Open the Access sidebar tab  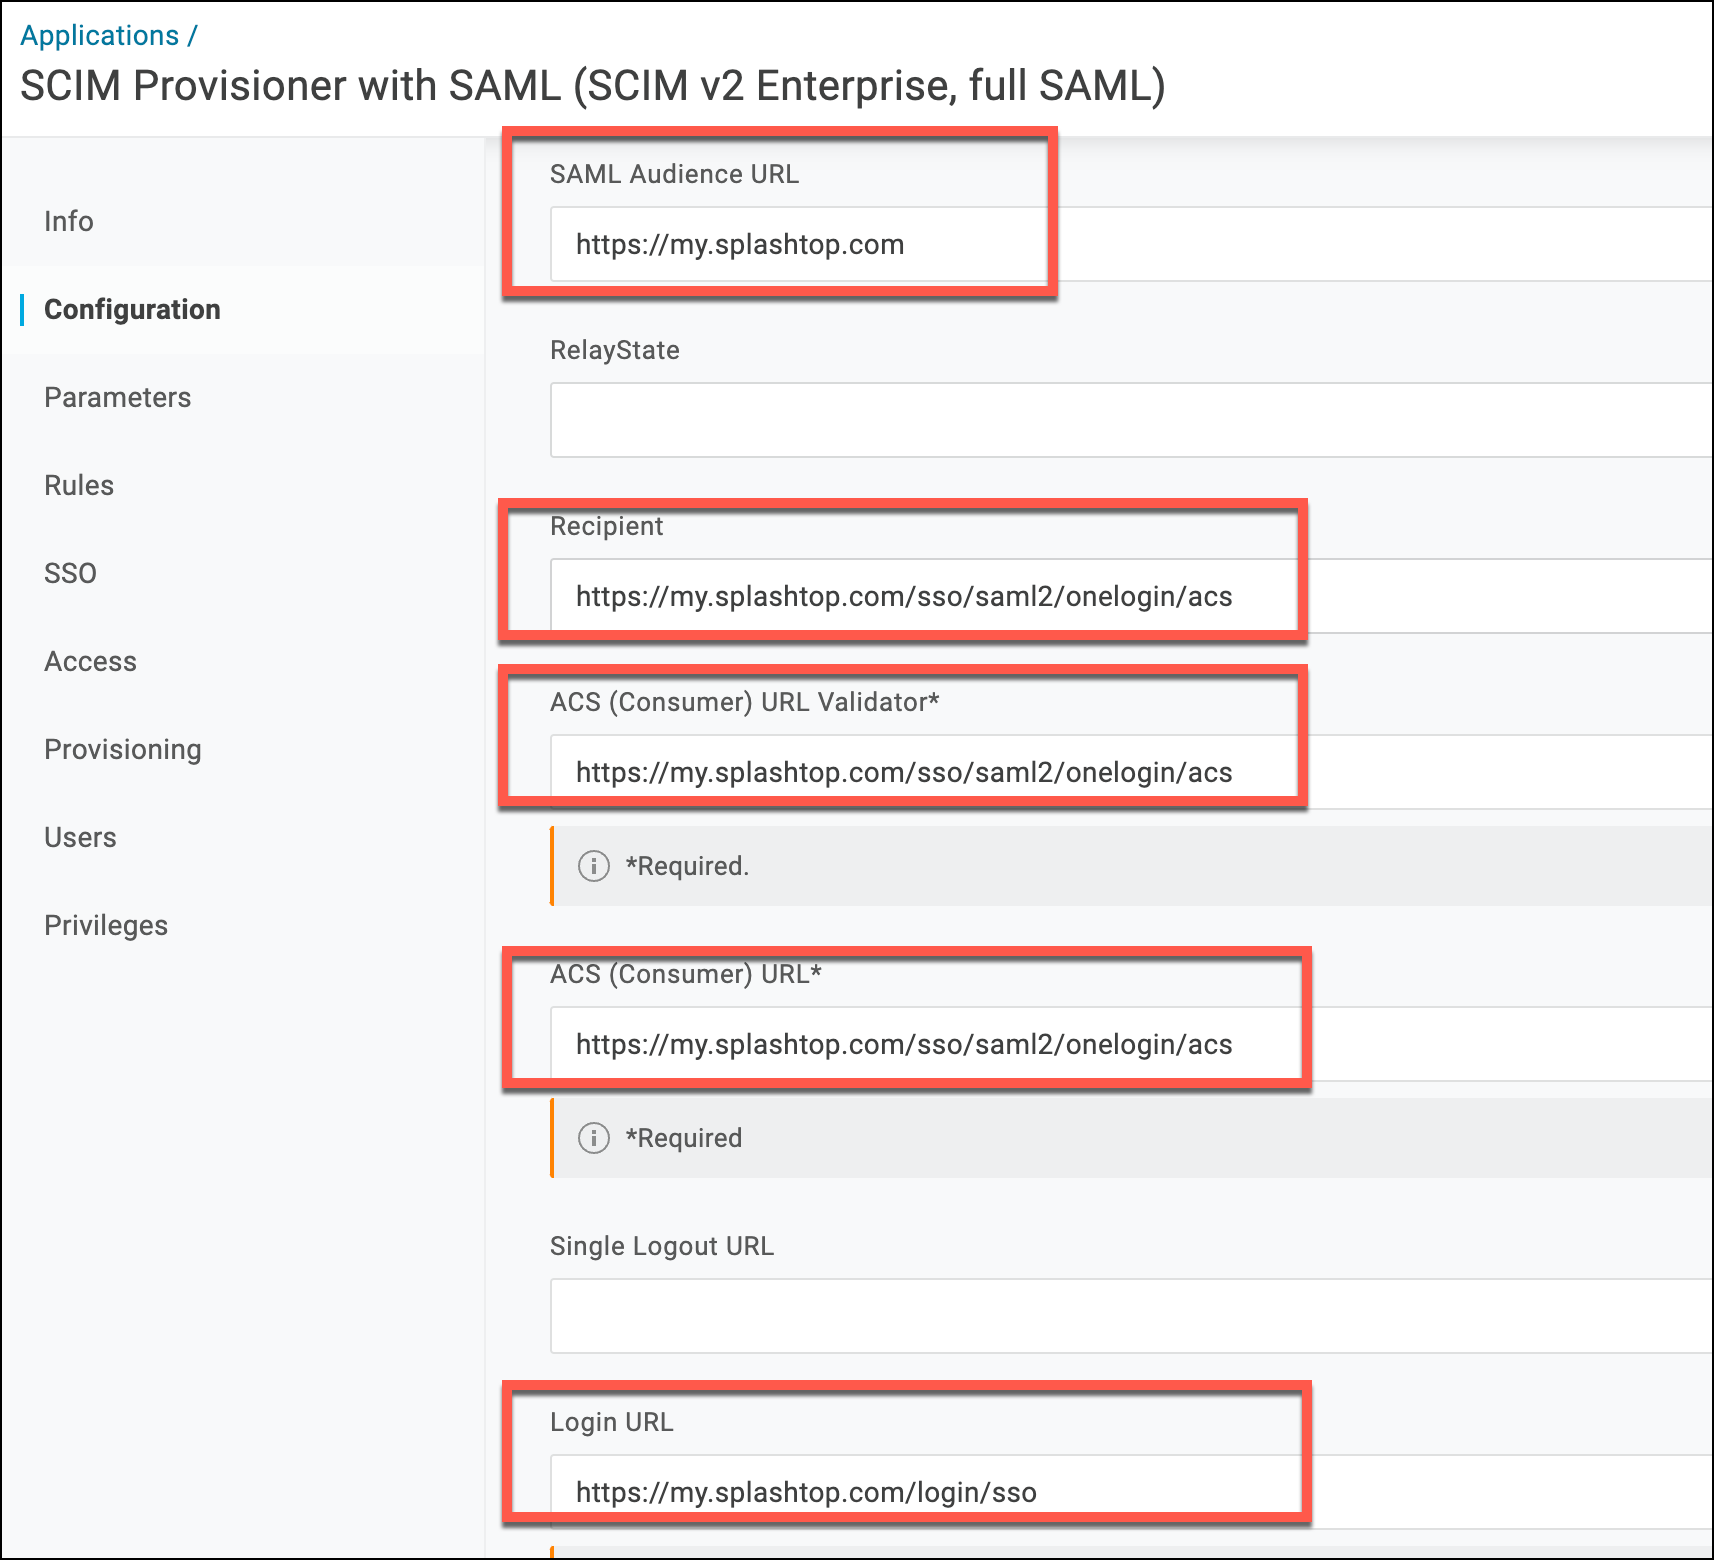(90, 661)
